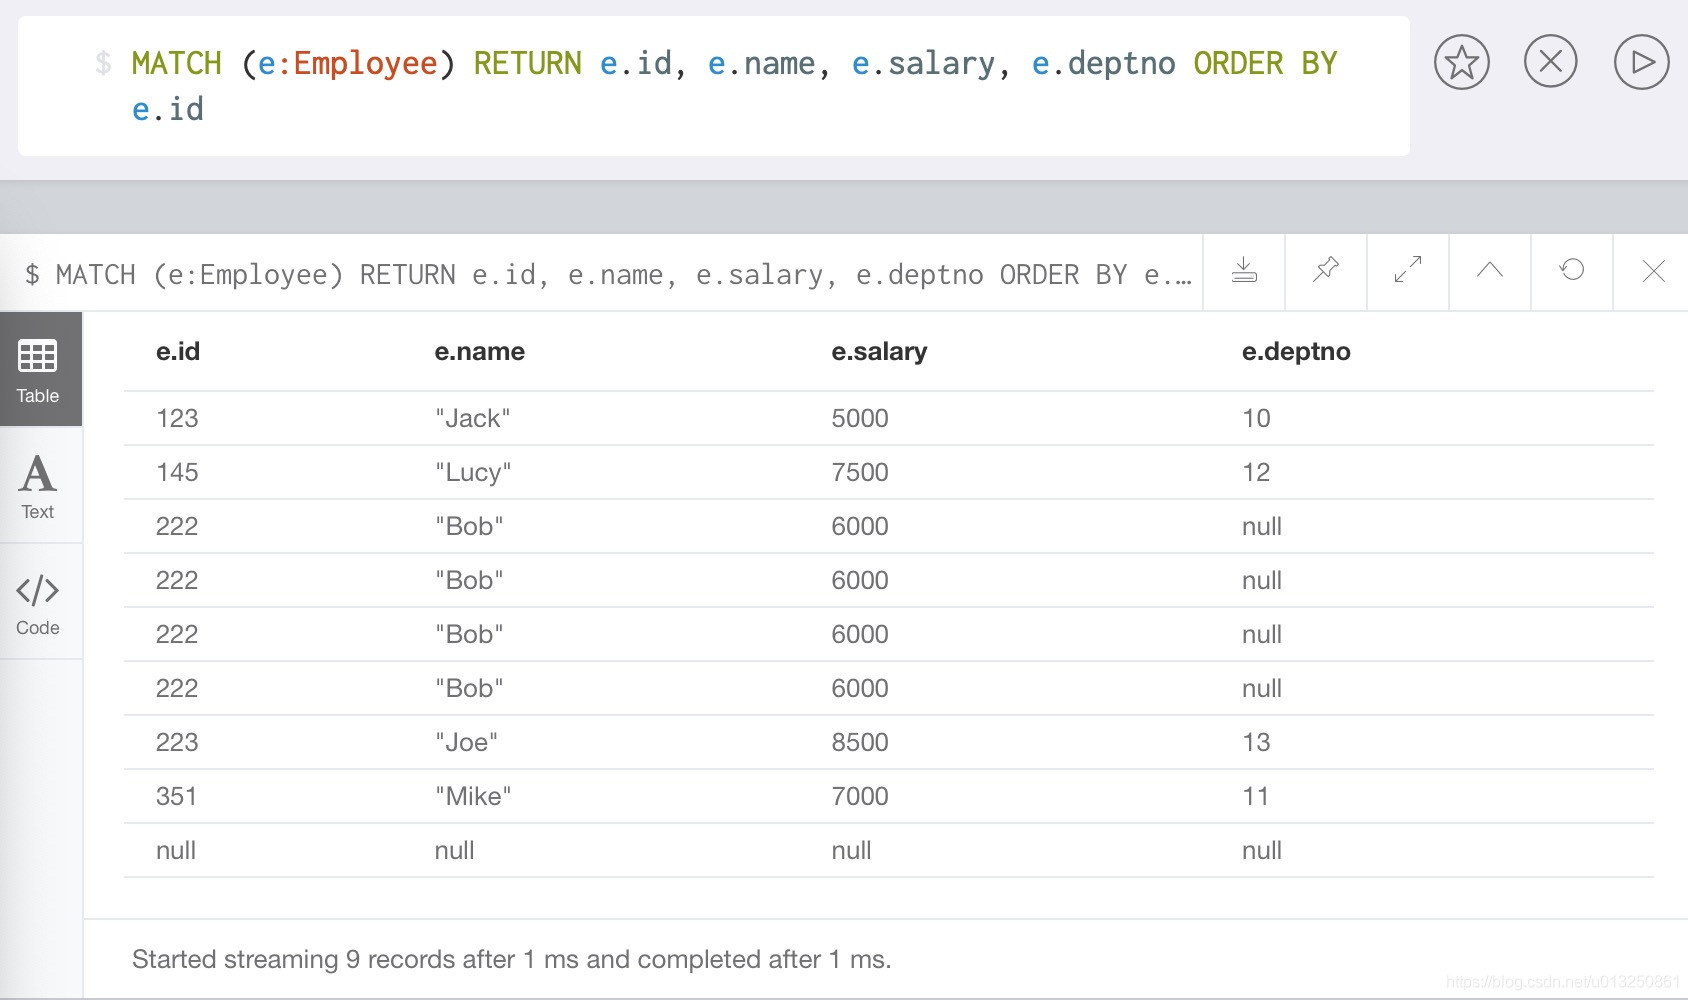
Task: Save query as favorite with star icon
Action: pos(1461,62)
